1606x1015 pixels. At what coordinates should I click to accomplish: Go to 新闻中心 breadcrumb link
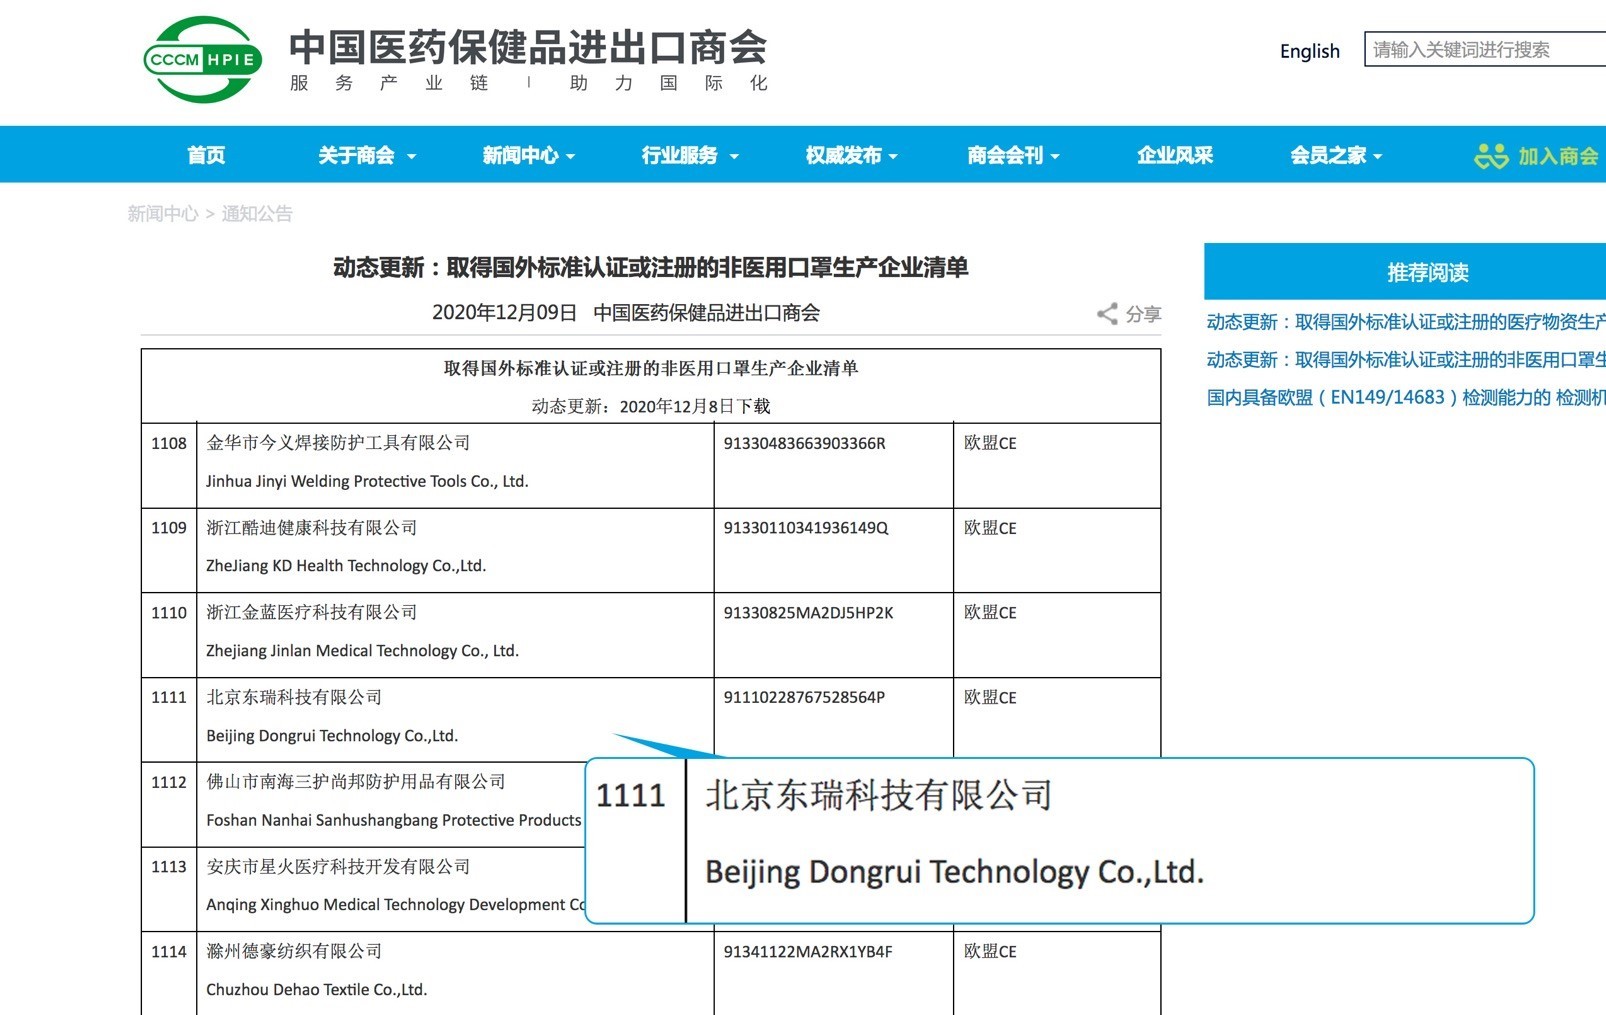[x=163, y=213]
